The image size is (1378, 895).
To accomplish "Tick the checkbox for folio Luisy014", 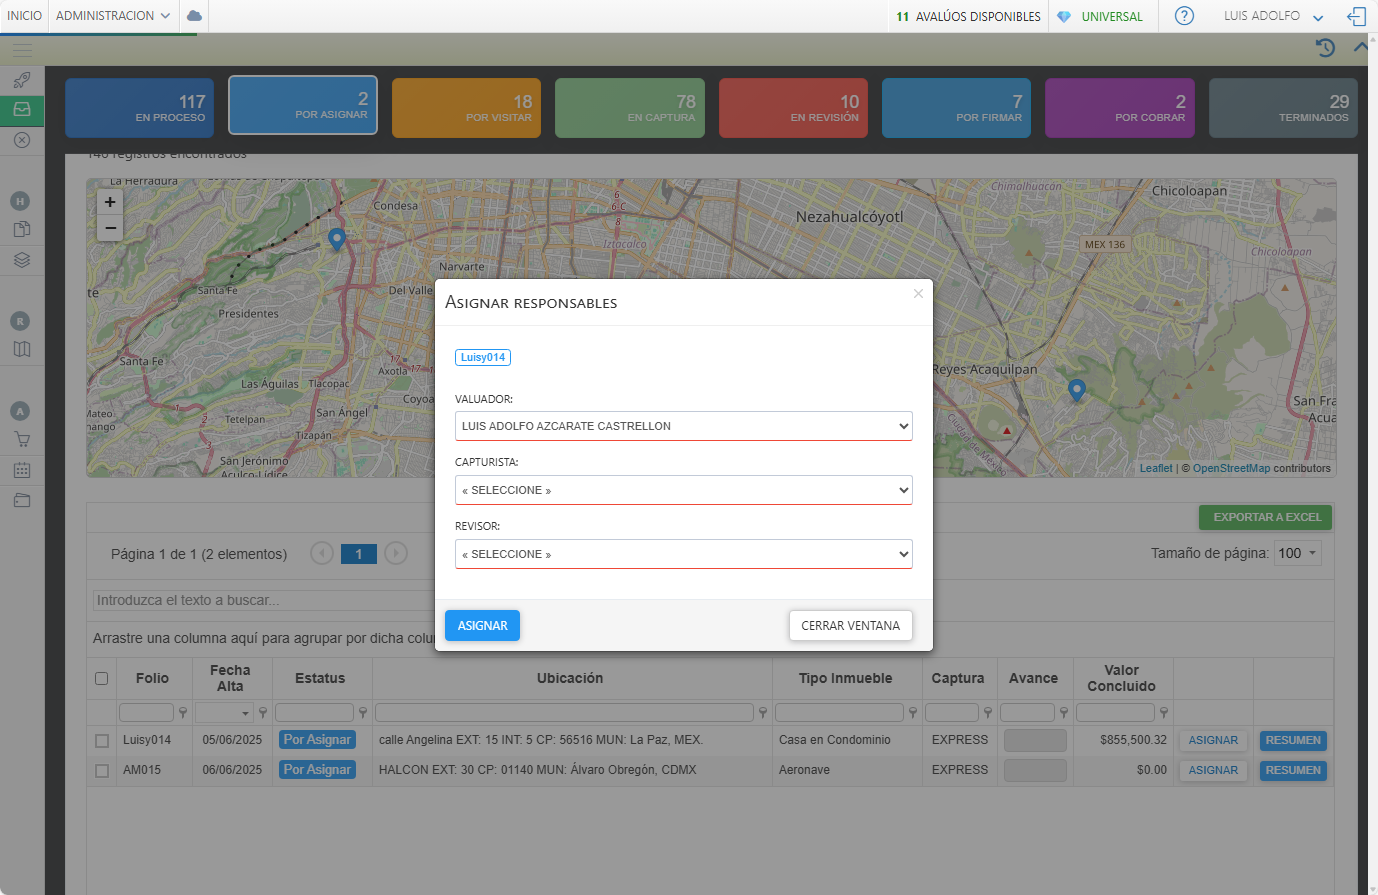I will point(102,741).
